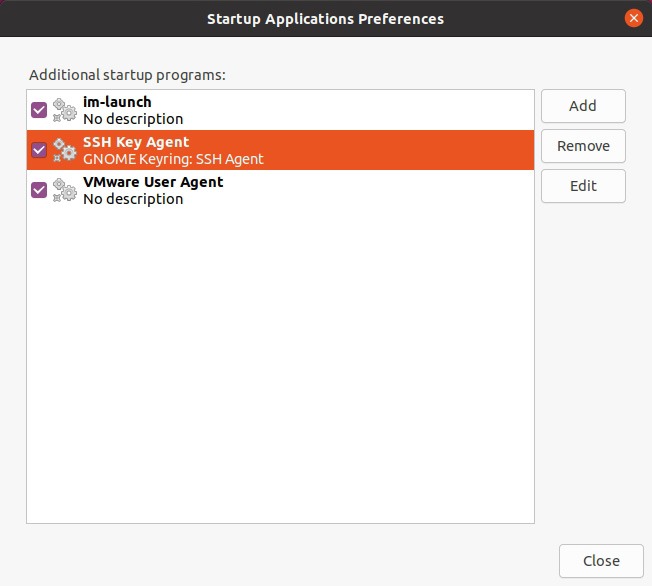Edit the selected startup entry
Image resolution: width=652 pixels, height=586 pixels.
(583, 186)
